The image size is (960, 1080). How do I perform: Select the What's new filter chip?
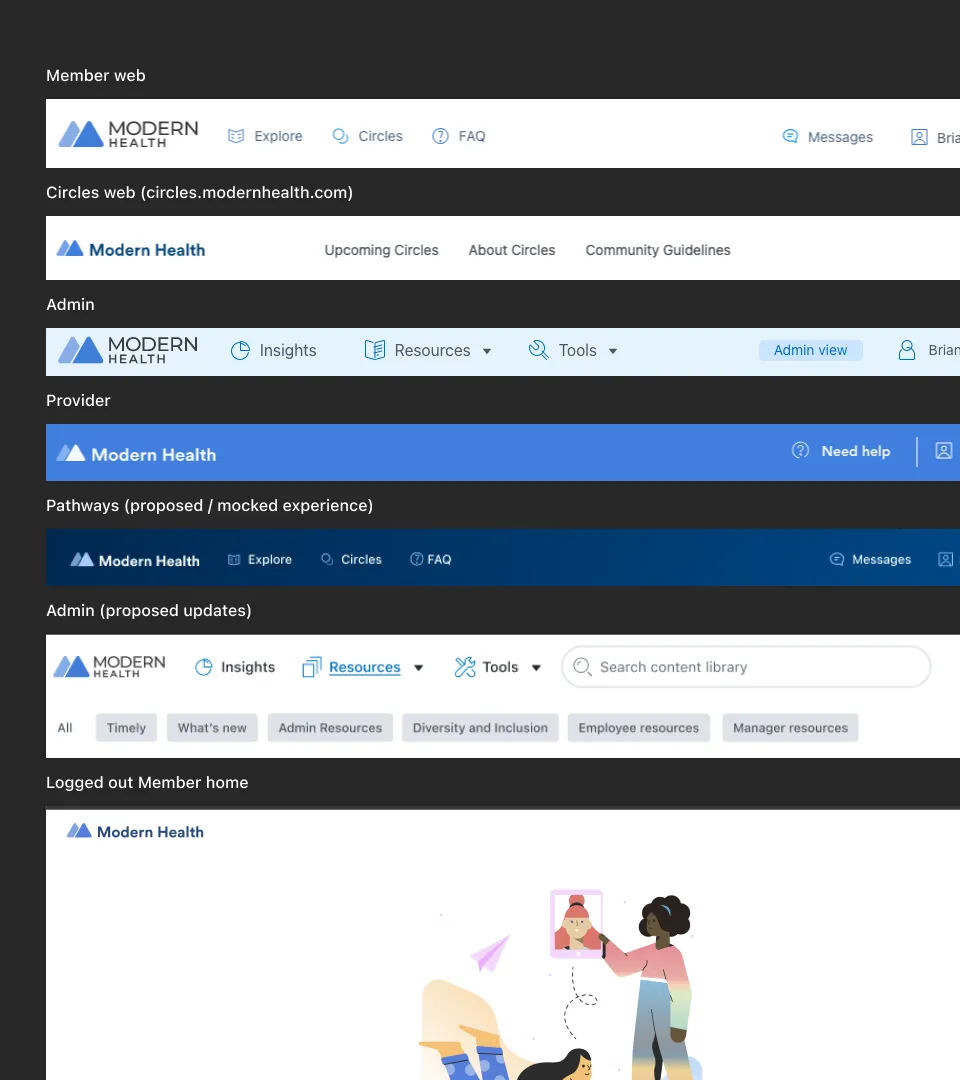click(212, 727)
